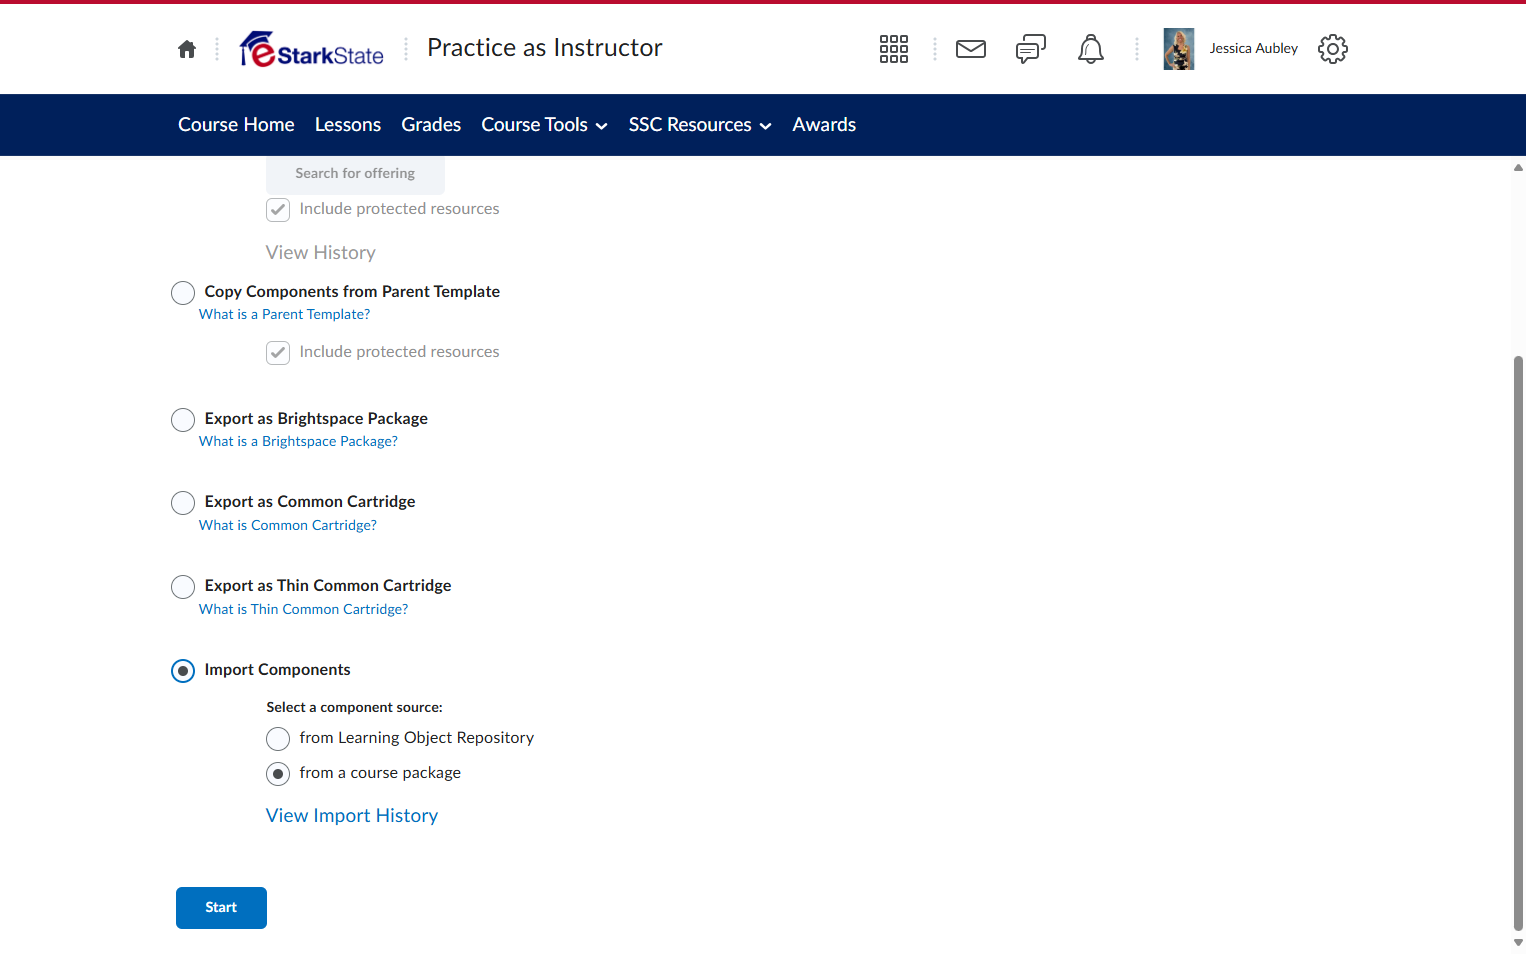Open the subscription alerts chat icon
The height and width of the screenshot is (954, 1526).
pyautogui.click(x=1031, y=49)
